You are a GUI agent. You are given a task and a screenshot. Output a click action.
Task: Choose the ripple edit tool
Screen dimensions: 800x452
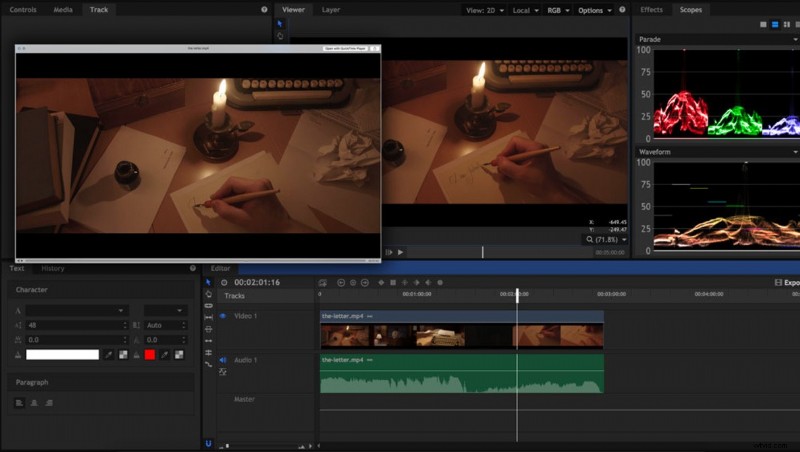click(208, 341)
